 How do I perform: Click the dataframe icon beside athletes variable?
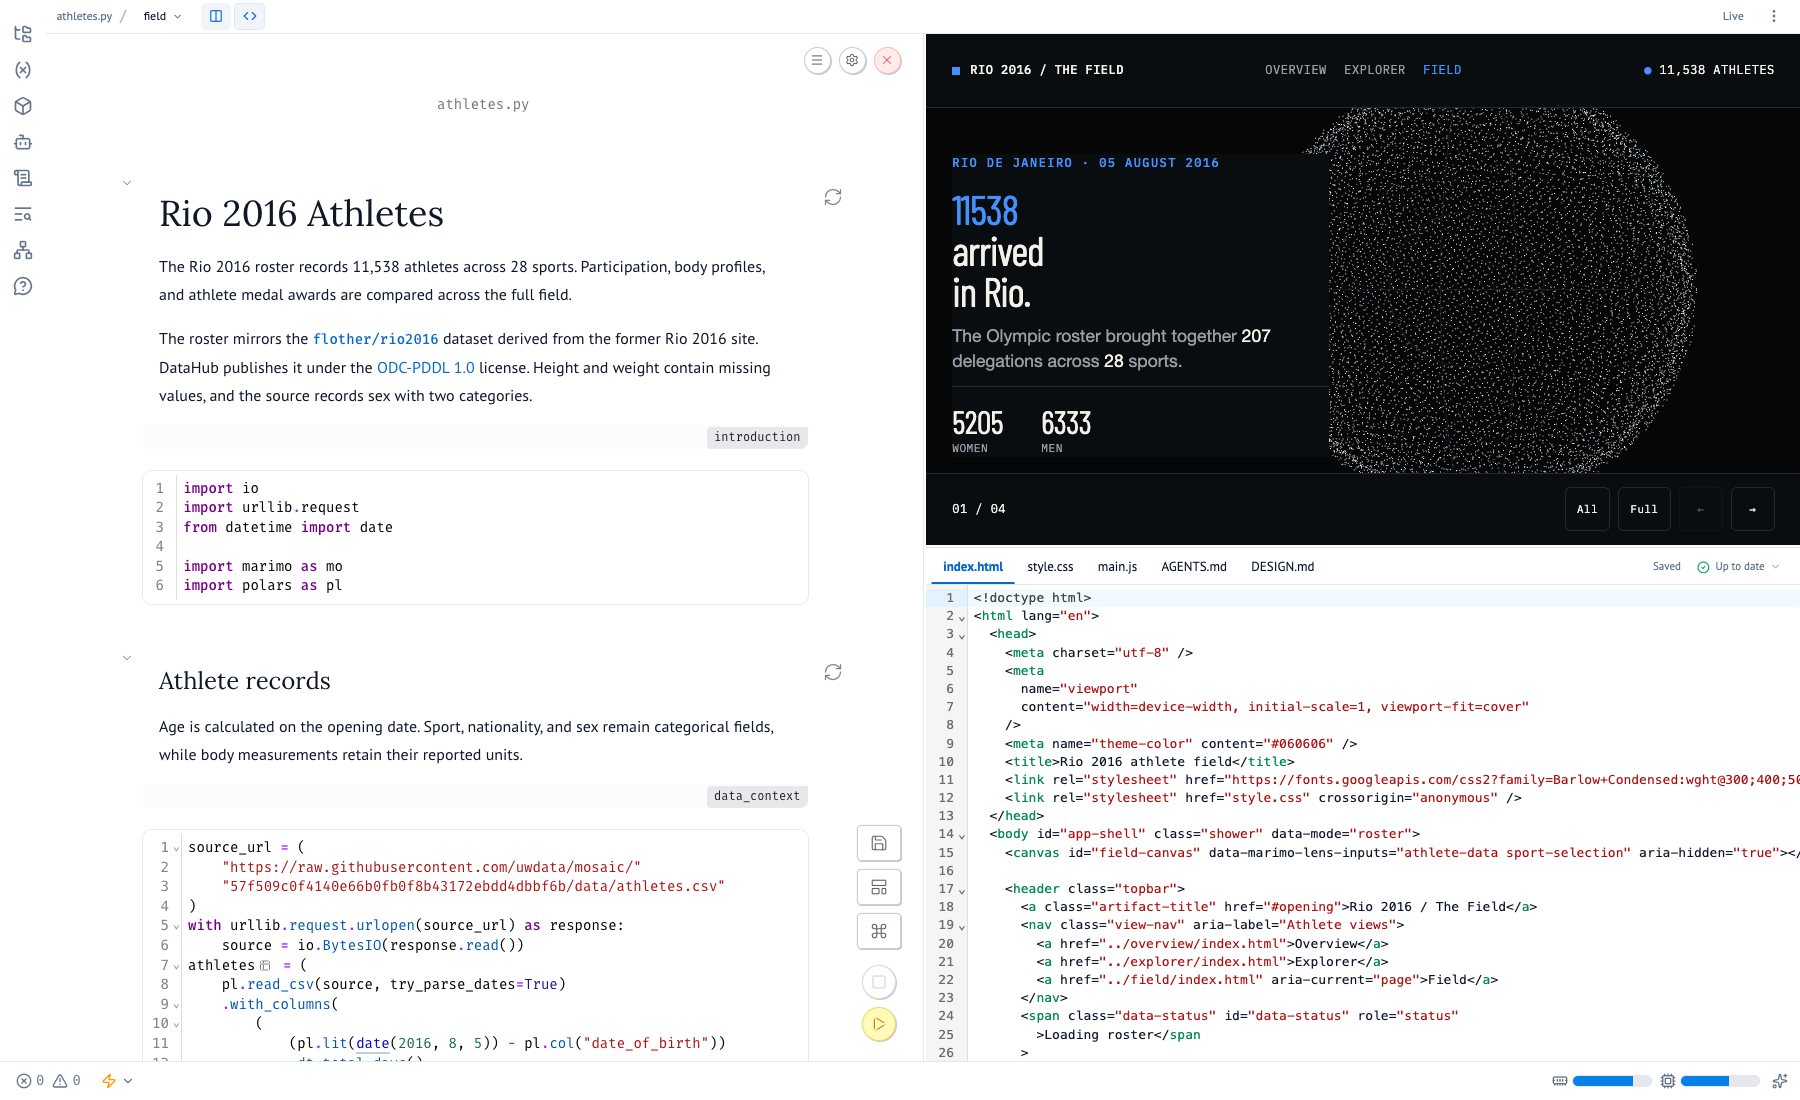(265, 966)
